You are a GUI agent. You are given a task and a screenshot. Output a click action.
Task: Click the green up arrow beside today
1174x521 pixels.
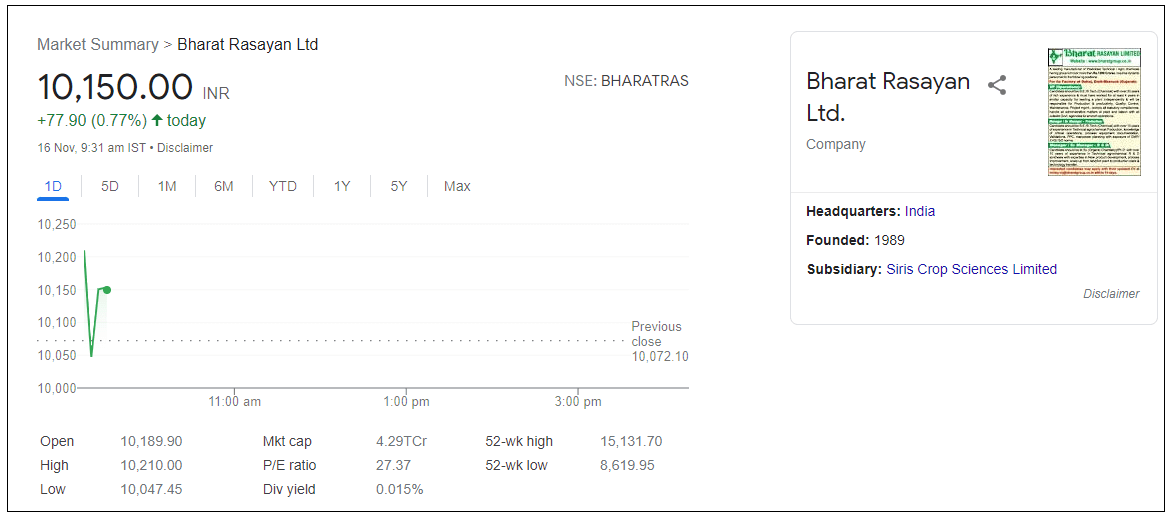[x=157, y=121]
